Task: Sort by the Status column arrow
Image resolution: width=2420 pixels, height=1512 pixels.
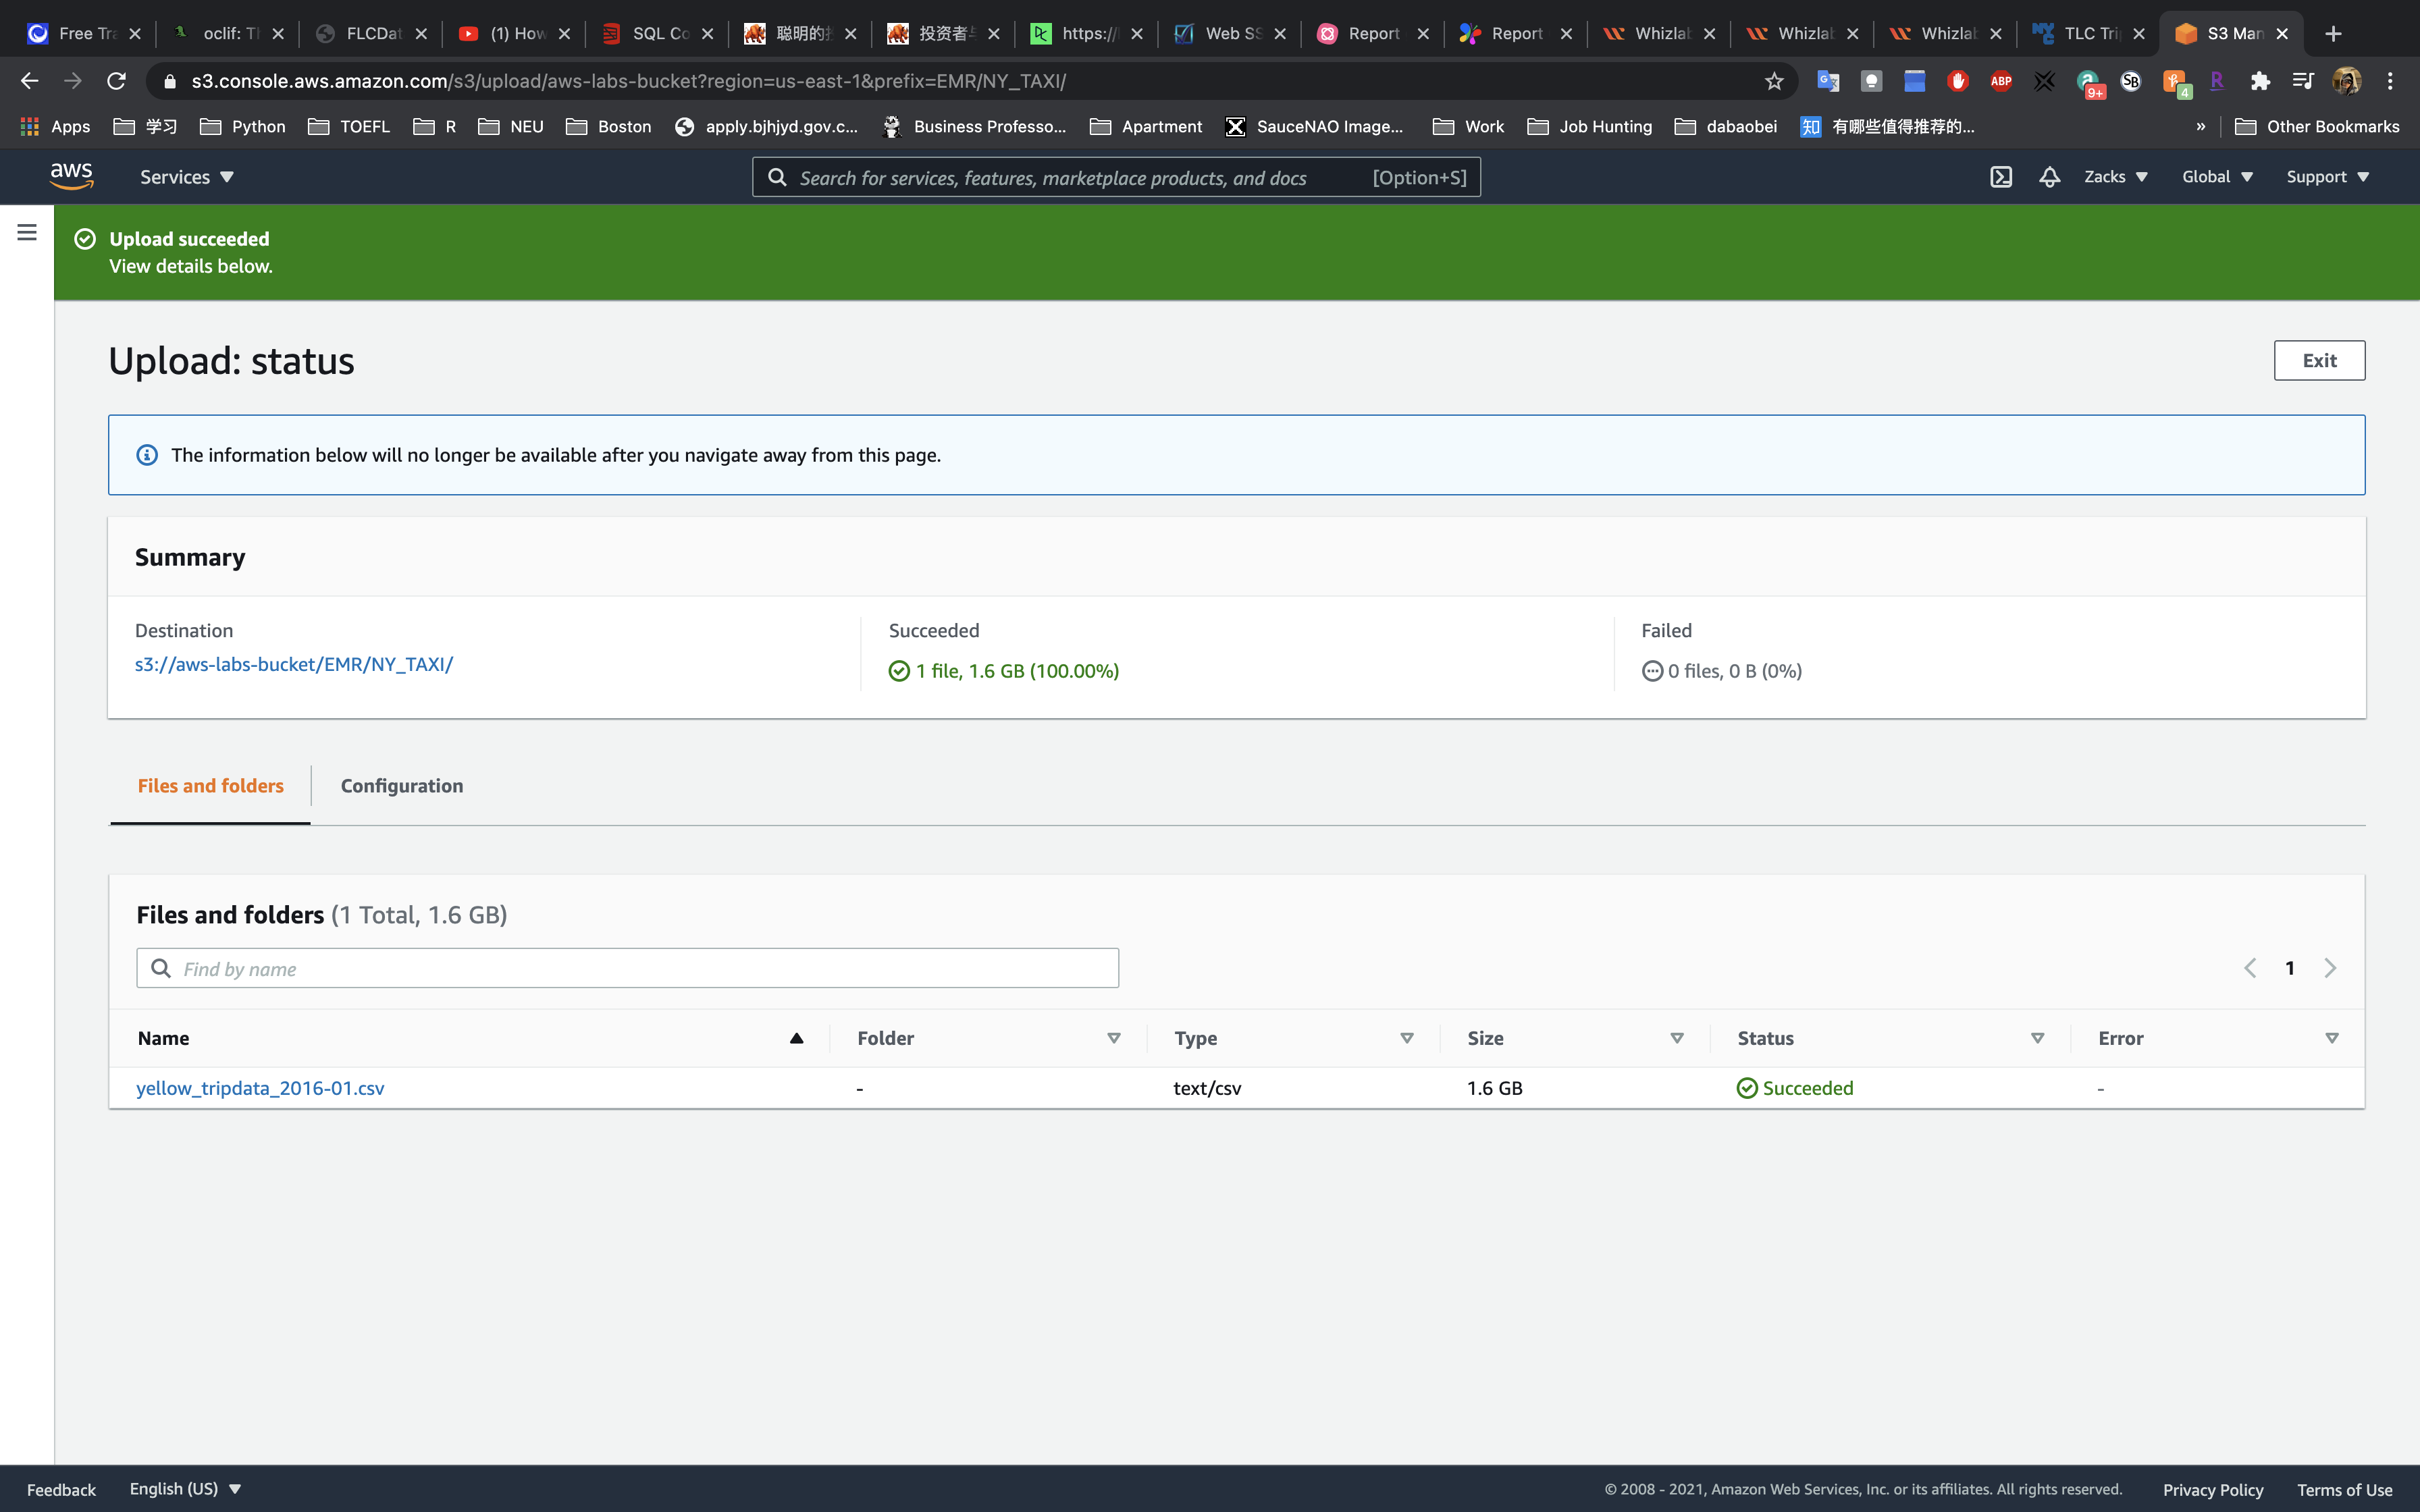Action: point(2037,1038)
